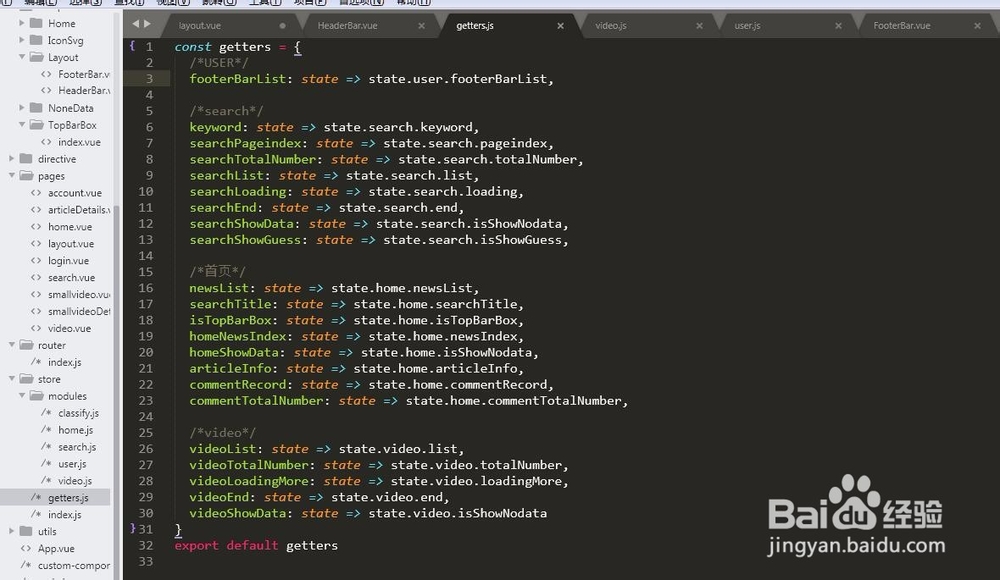
Task: Fold code at line 1 brace marker
Action: [132, 46]
